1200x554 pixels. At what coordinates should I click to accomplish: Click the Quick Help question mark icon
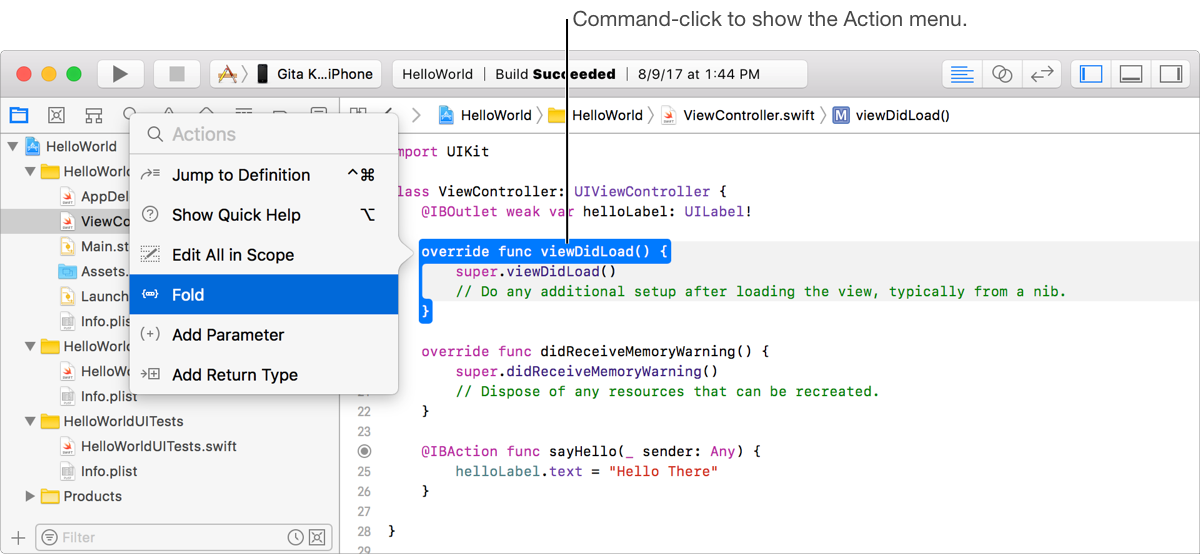tap(150, 215)
